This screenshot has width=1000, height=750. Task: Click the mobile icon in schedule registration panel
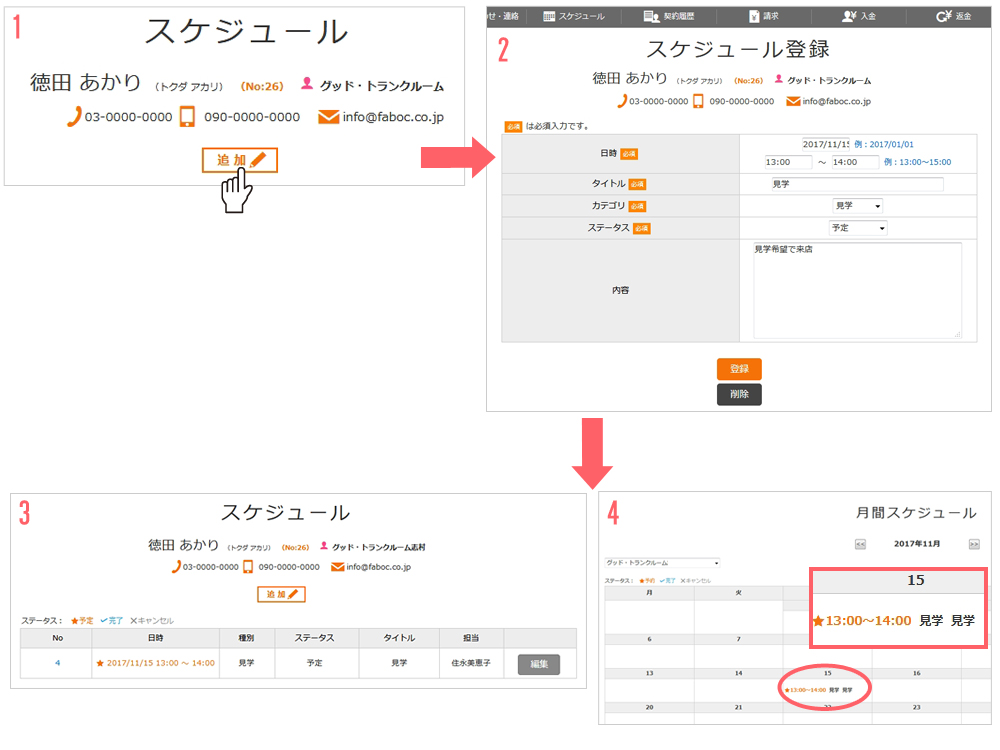698,101
